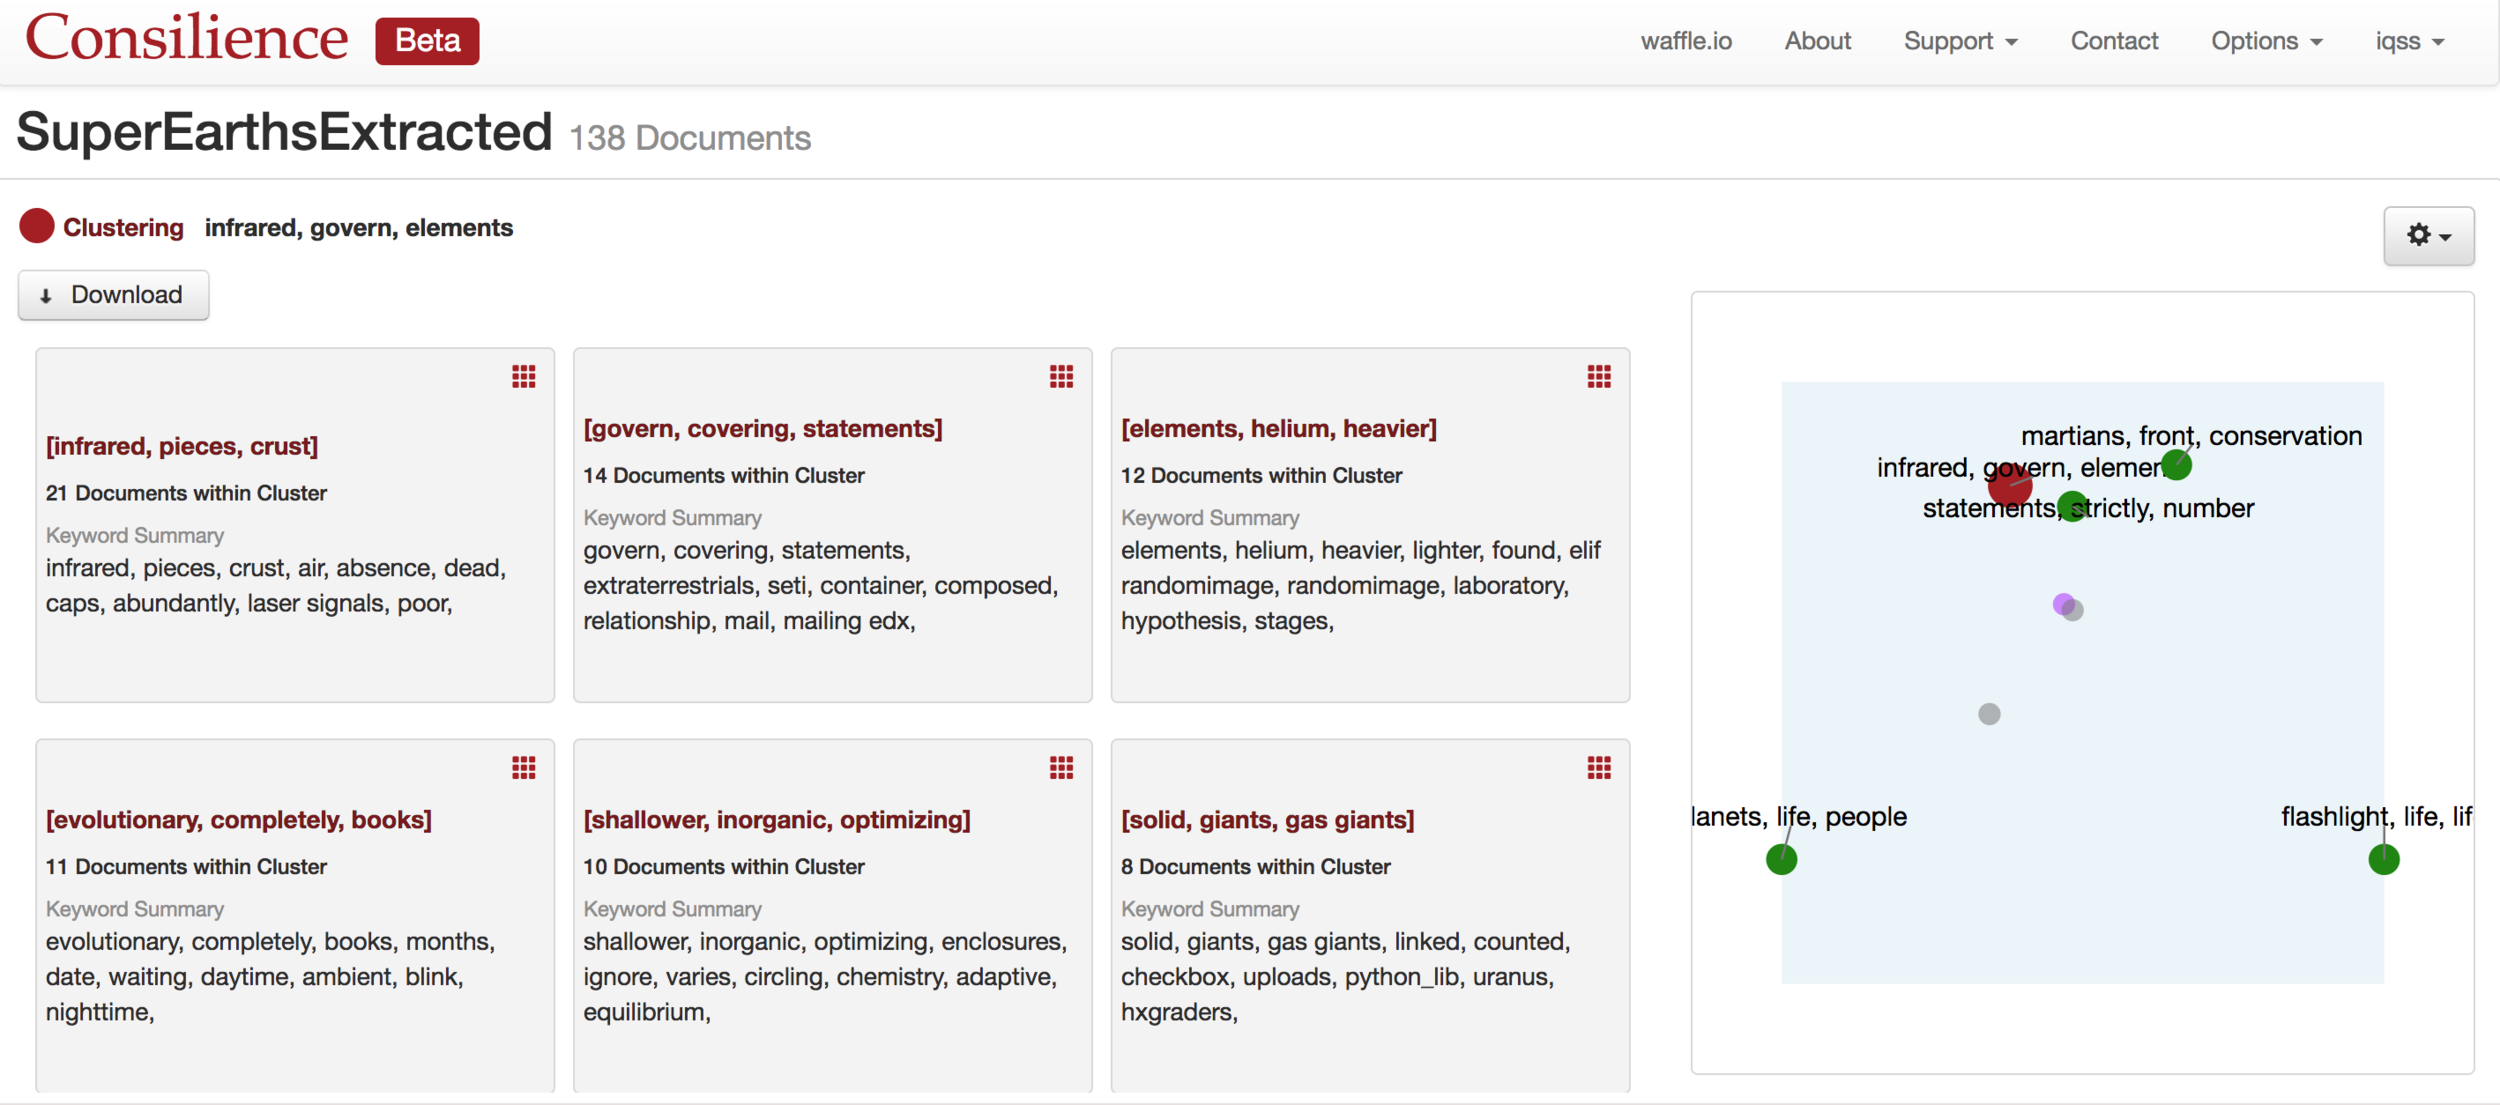Click the Download button
This screenshot has height=1105, width=2500.
coord(113,295)
